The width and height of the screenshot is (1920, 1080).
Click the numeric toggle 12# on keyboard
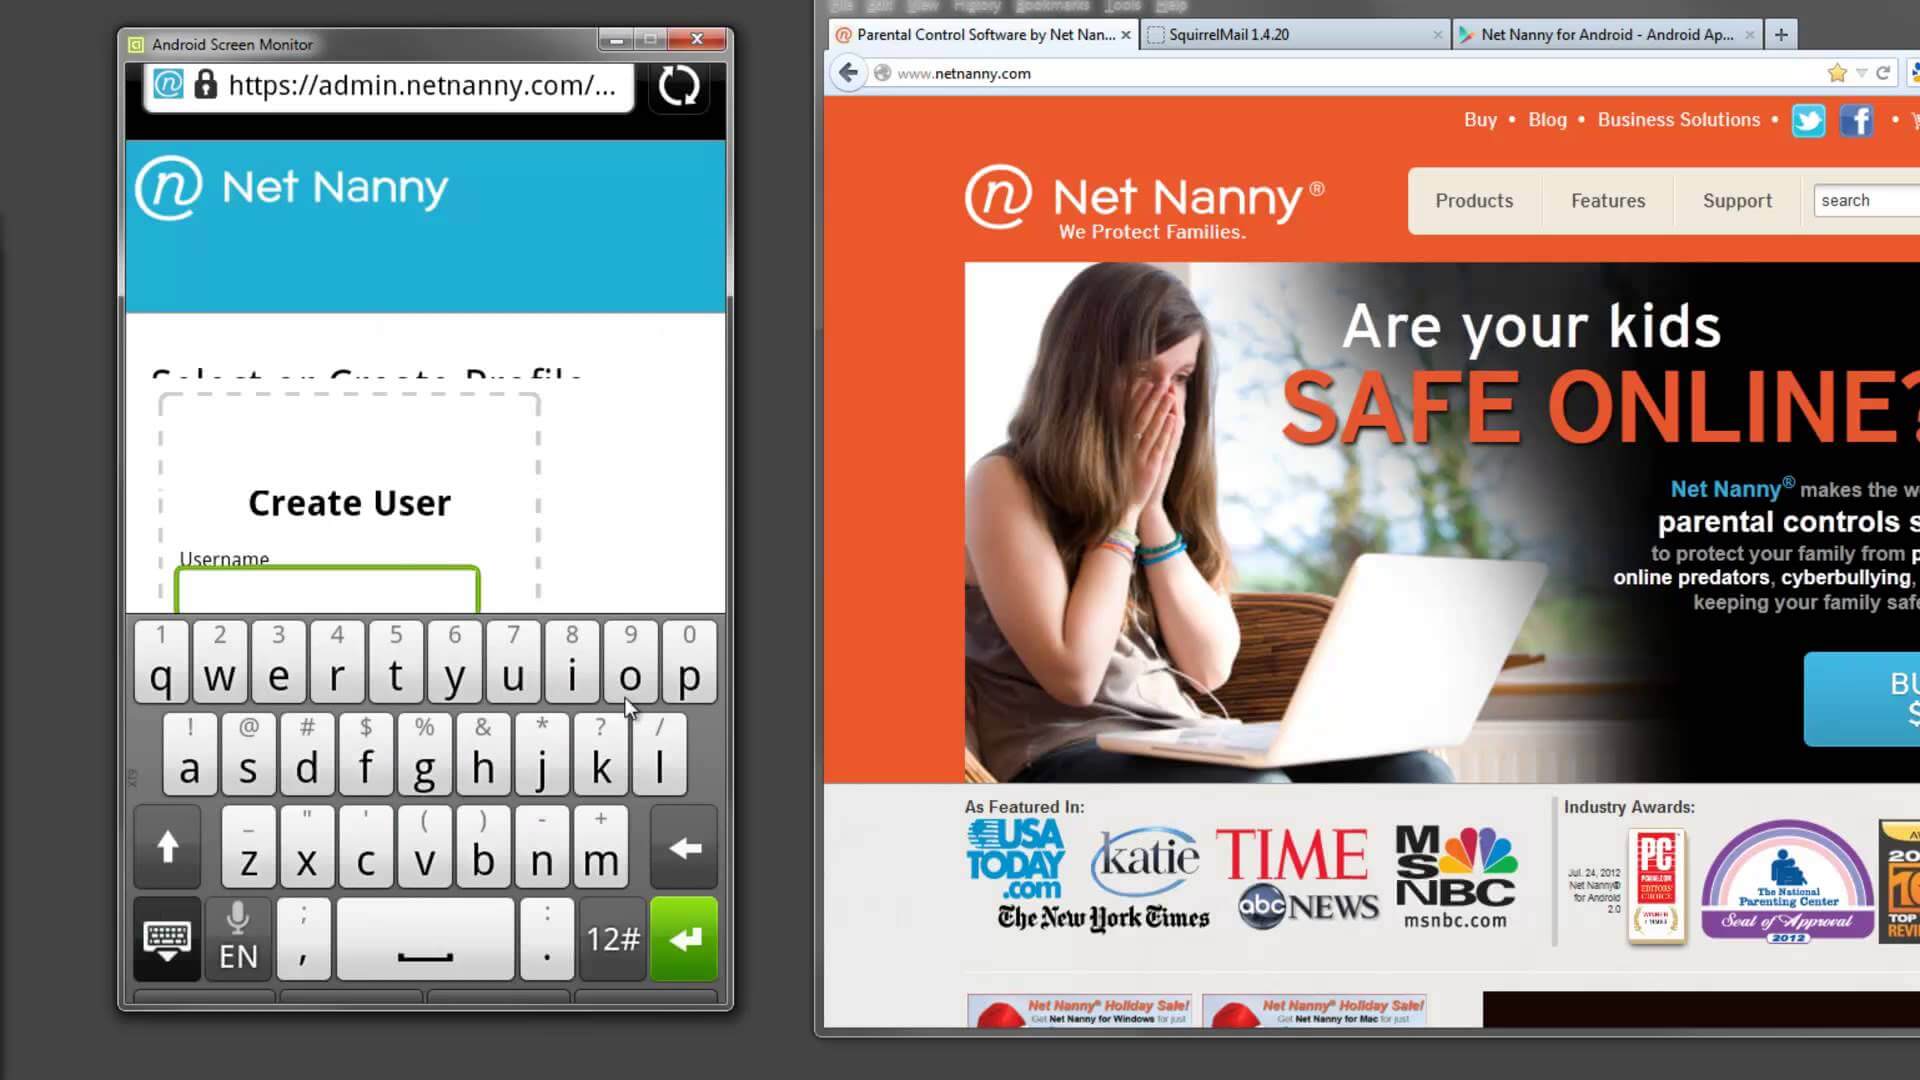(611, 938)
